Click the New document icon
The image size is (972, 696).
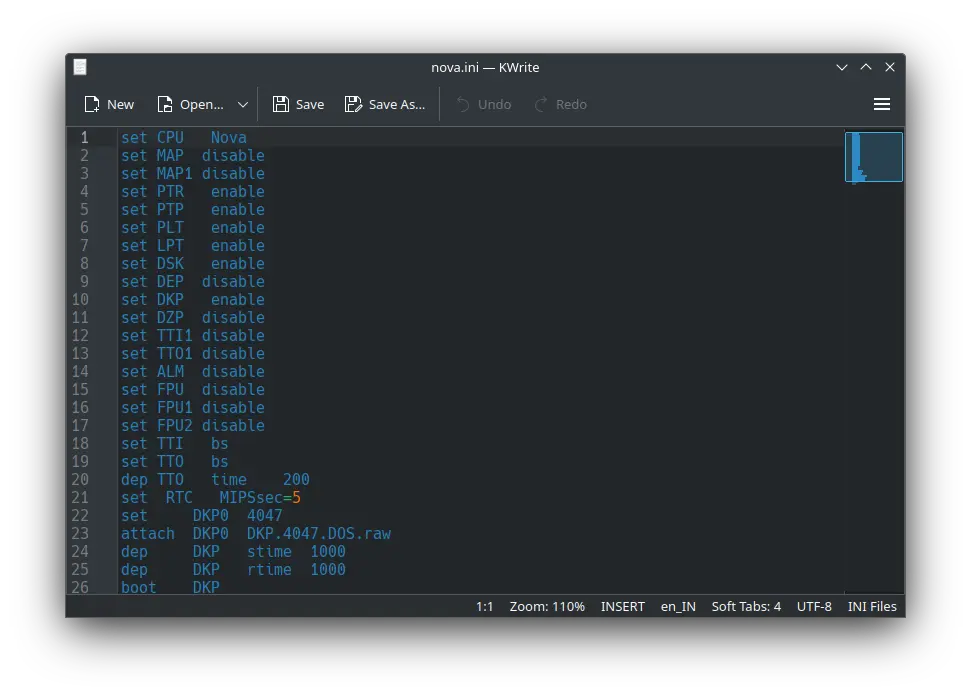pos(93,104)
